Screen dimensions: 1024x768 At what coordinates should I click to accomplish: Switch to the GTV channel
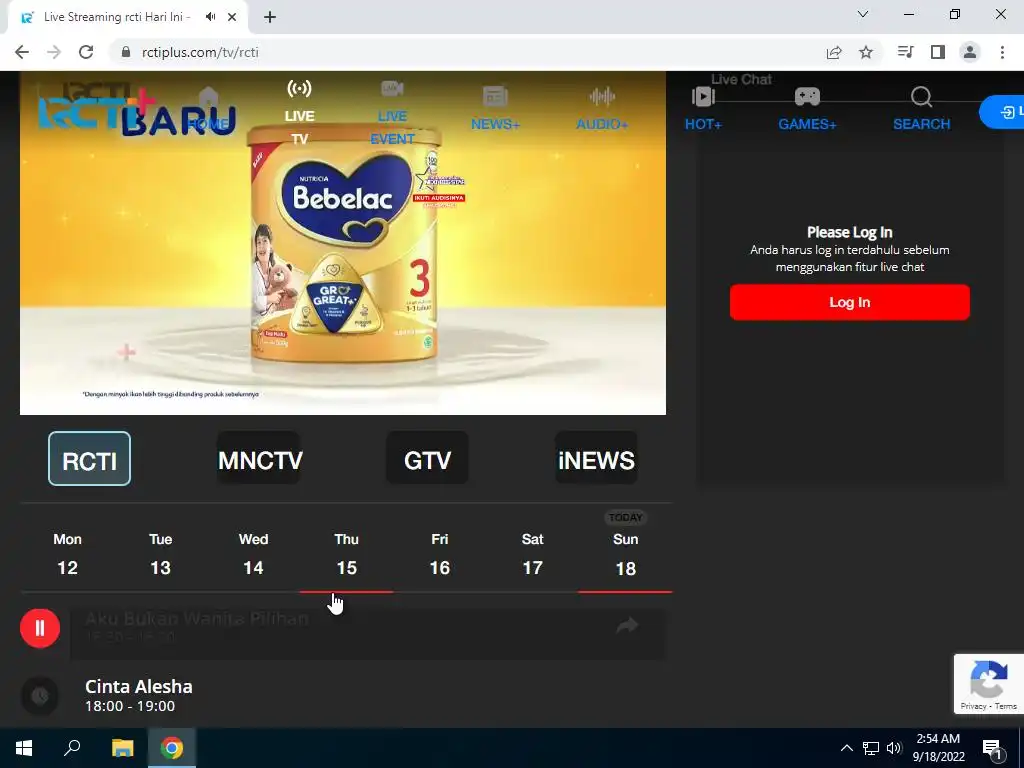coord(427,458)
